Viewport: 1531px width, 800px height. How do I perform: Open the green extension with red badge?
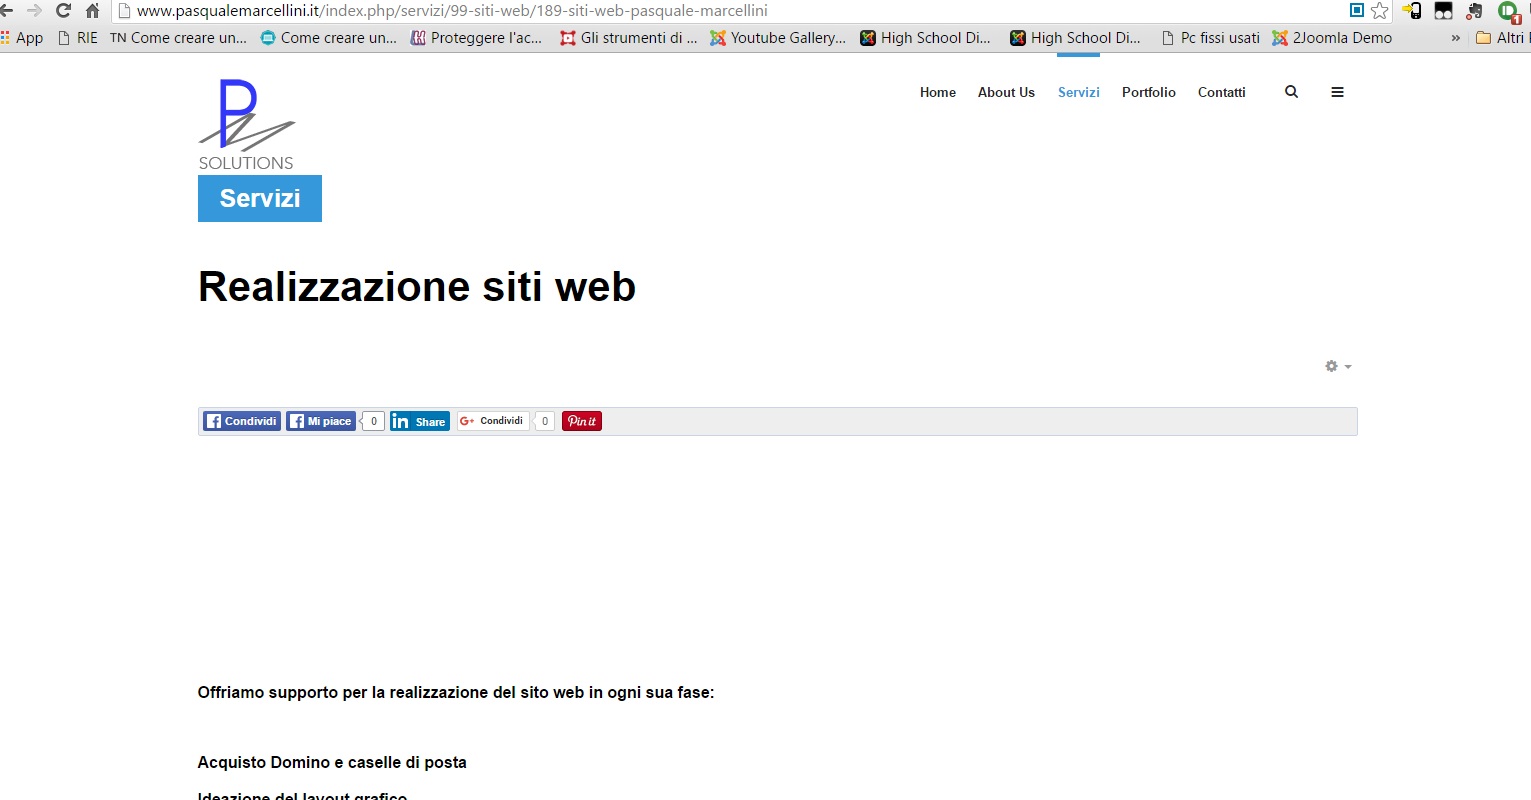coord(1509,11)
